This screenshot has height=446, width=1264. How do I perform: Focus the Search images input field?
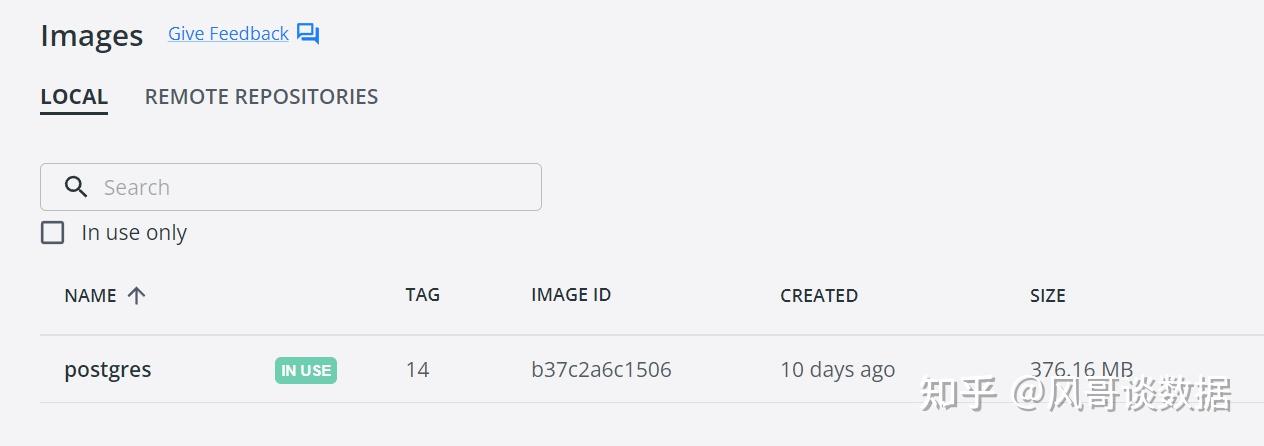pos(310,187)
